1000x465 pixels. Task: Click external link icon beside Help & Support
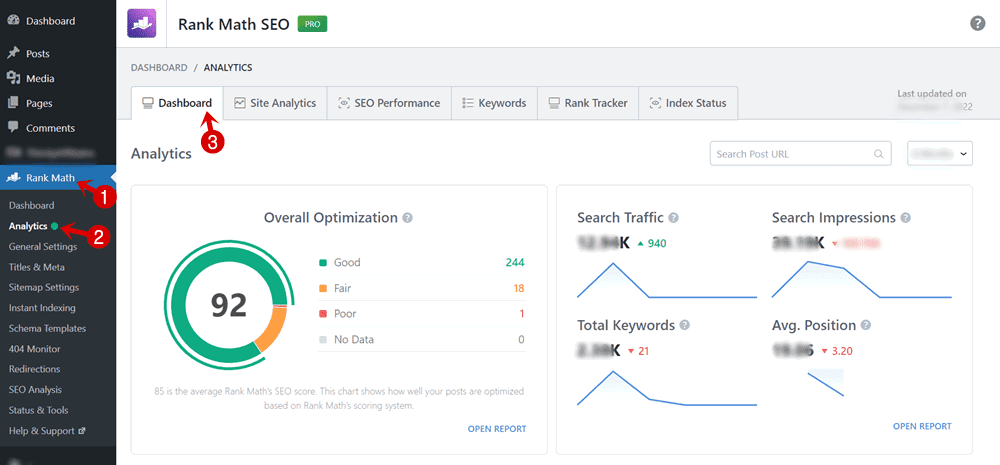[x=81, y=431]
